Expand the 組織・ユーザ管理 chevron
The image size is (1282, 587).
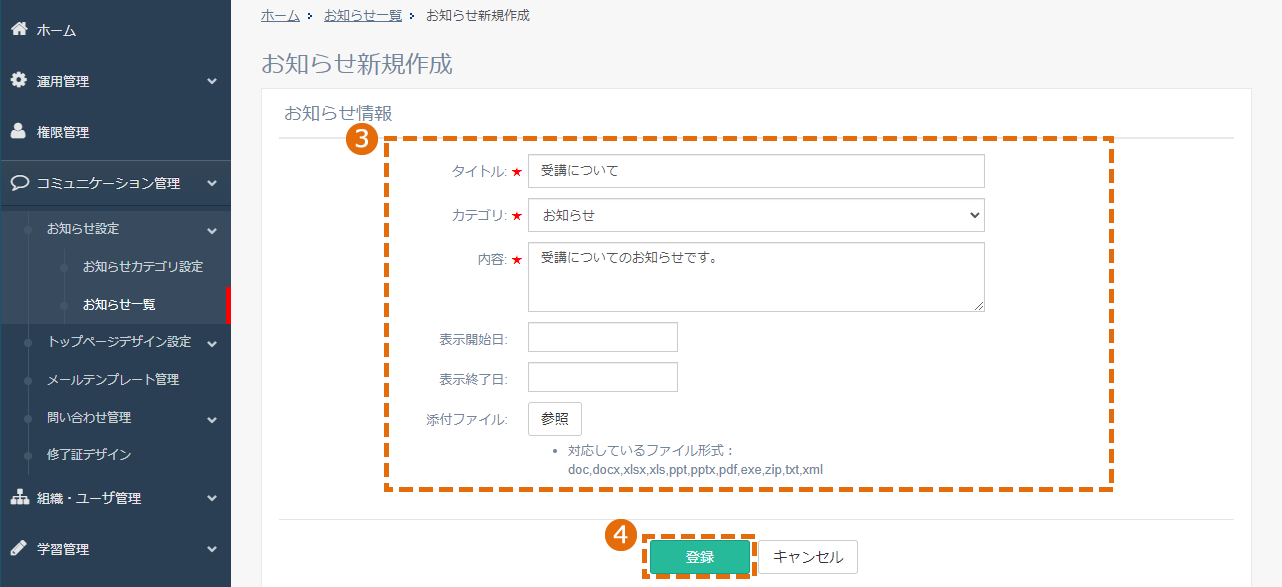coord(212,498)
